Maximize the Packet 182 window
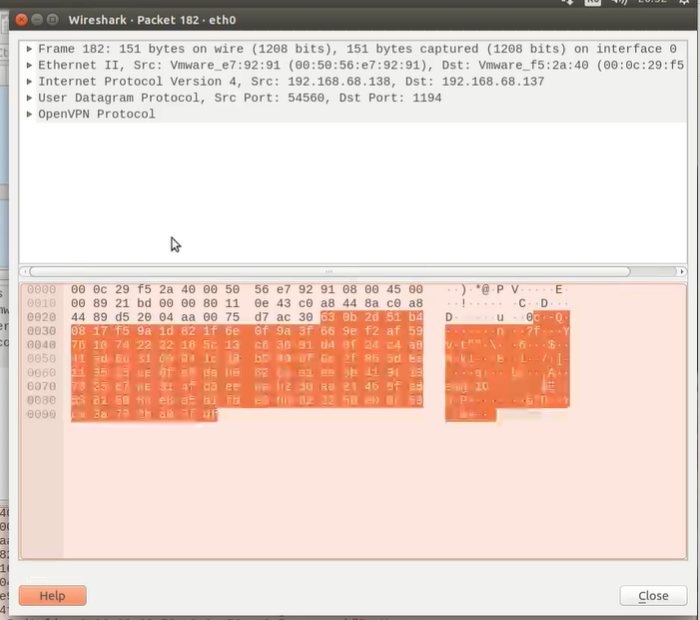Viewport: 700px width, 620px height. point(53,20)
